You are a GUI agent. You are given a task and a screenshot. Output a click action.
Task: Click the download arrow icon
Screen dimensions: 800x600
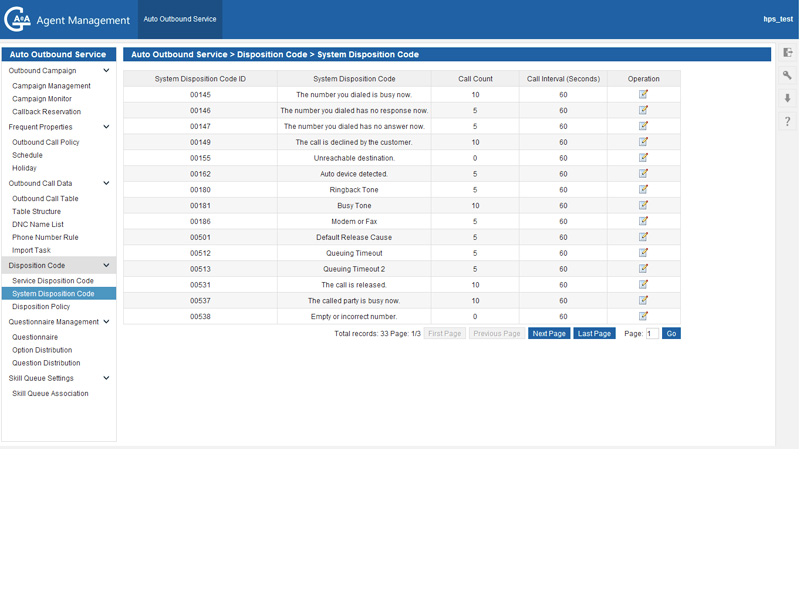788,99
